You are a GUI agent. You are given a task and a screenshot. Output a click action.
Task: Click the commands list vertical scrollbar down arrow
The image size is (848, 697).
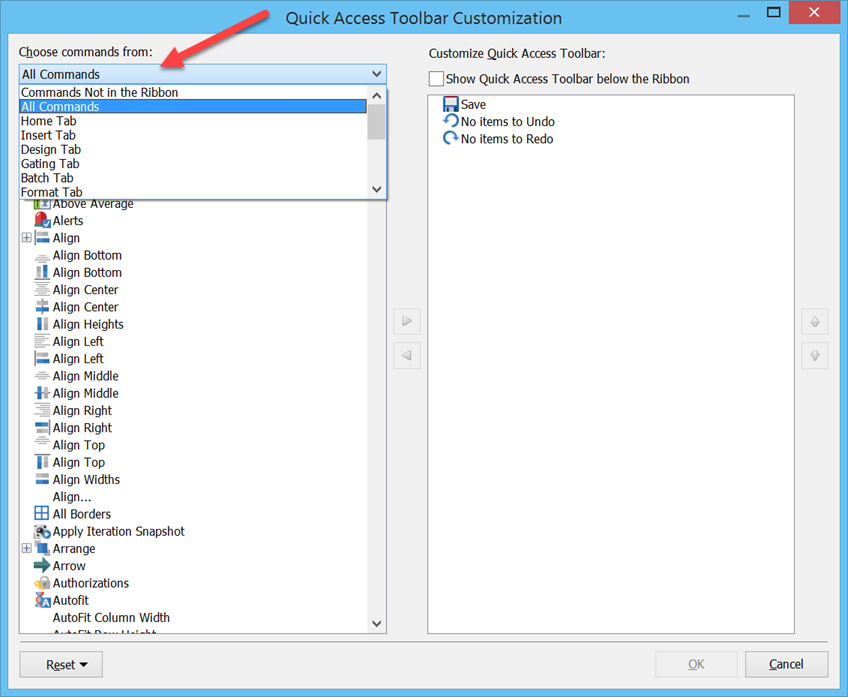(377, 624)
